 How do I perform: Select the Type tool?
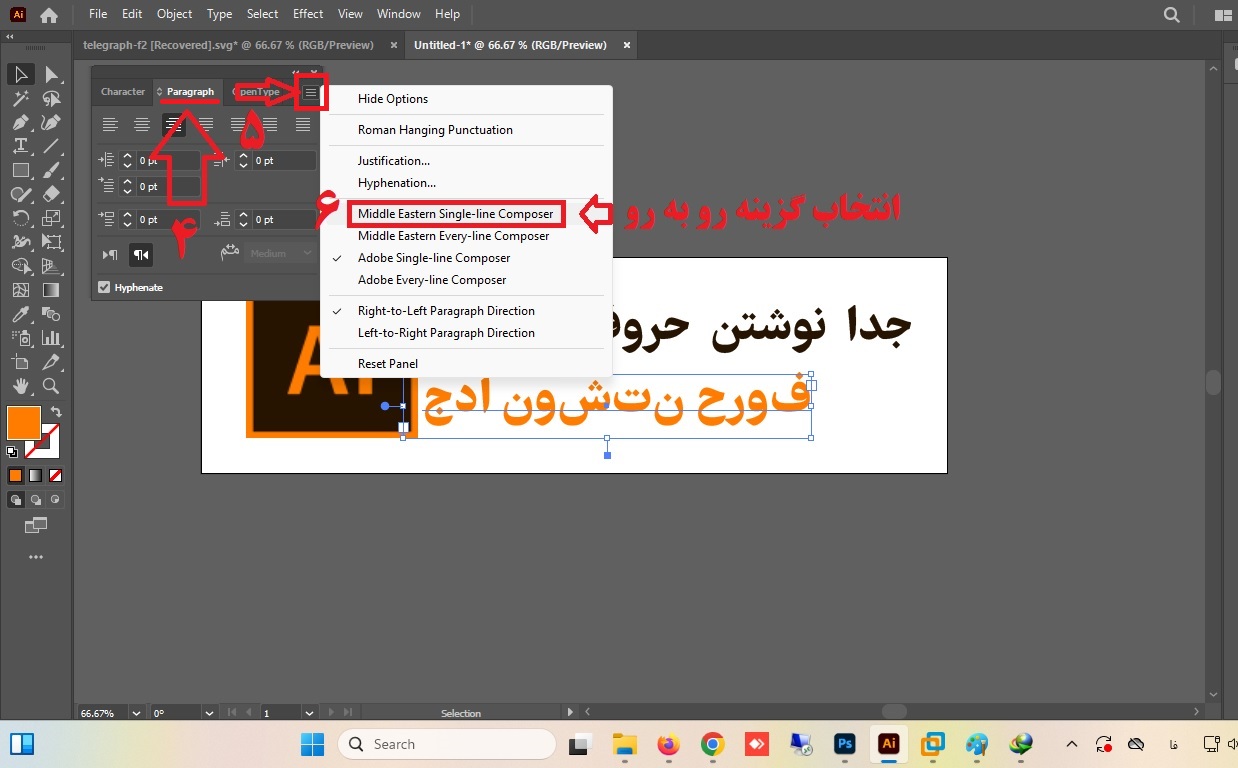pyautogui.click(x=20, y=145)
